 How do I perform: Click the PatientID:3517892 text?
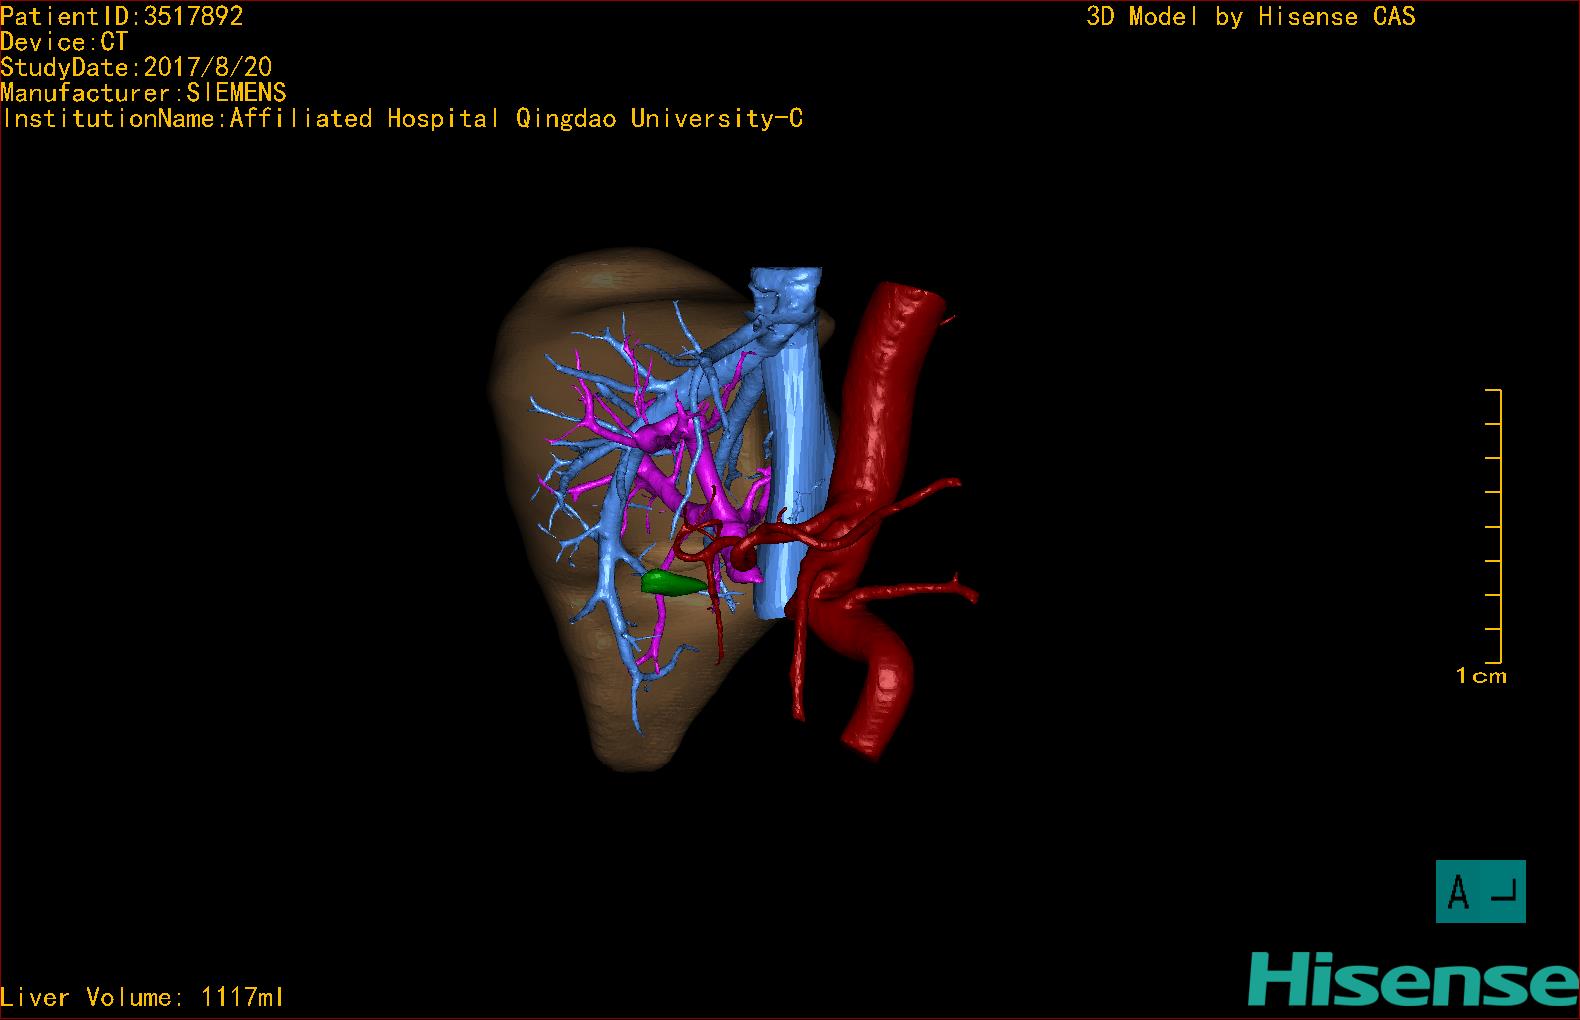point(122,16)
